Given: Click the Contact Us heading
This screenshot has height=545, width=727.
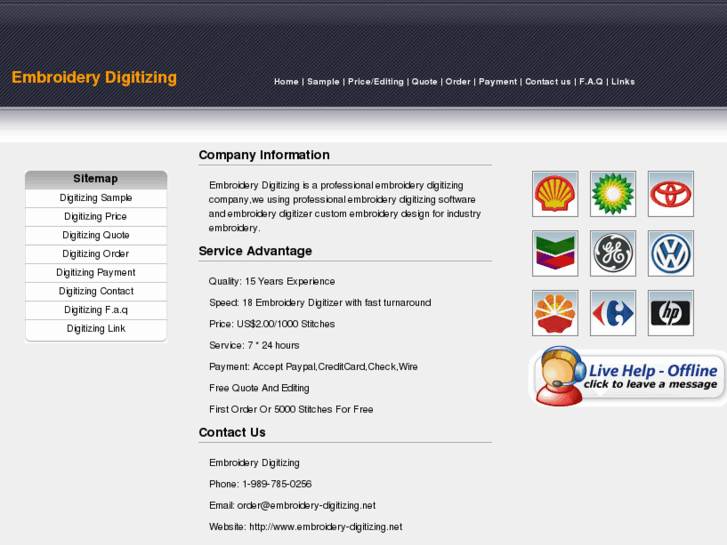Looking at the screenshot, I should (x=232, y=432).
